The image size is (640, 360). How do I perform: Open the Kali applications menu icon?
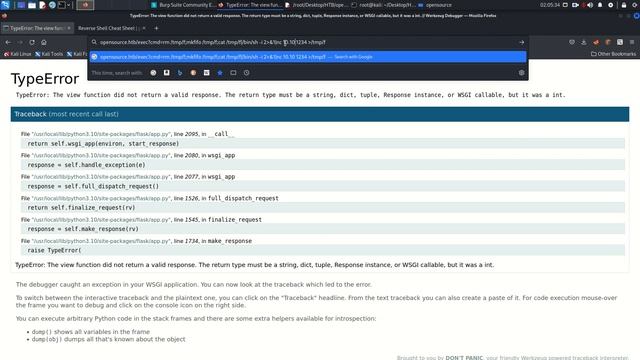pyautogui.click(x=5, y=5)
